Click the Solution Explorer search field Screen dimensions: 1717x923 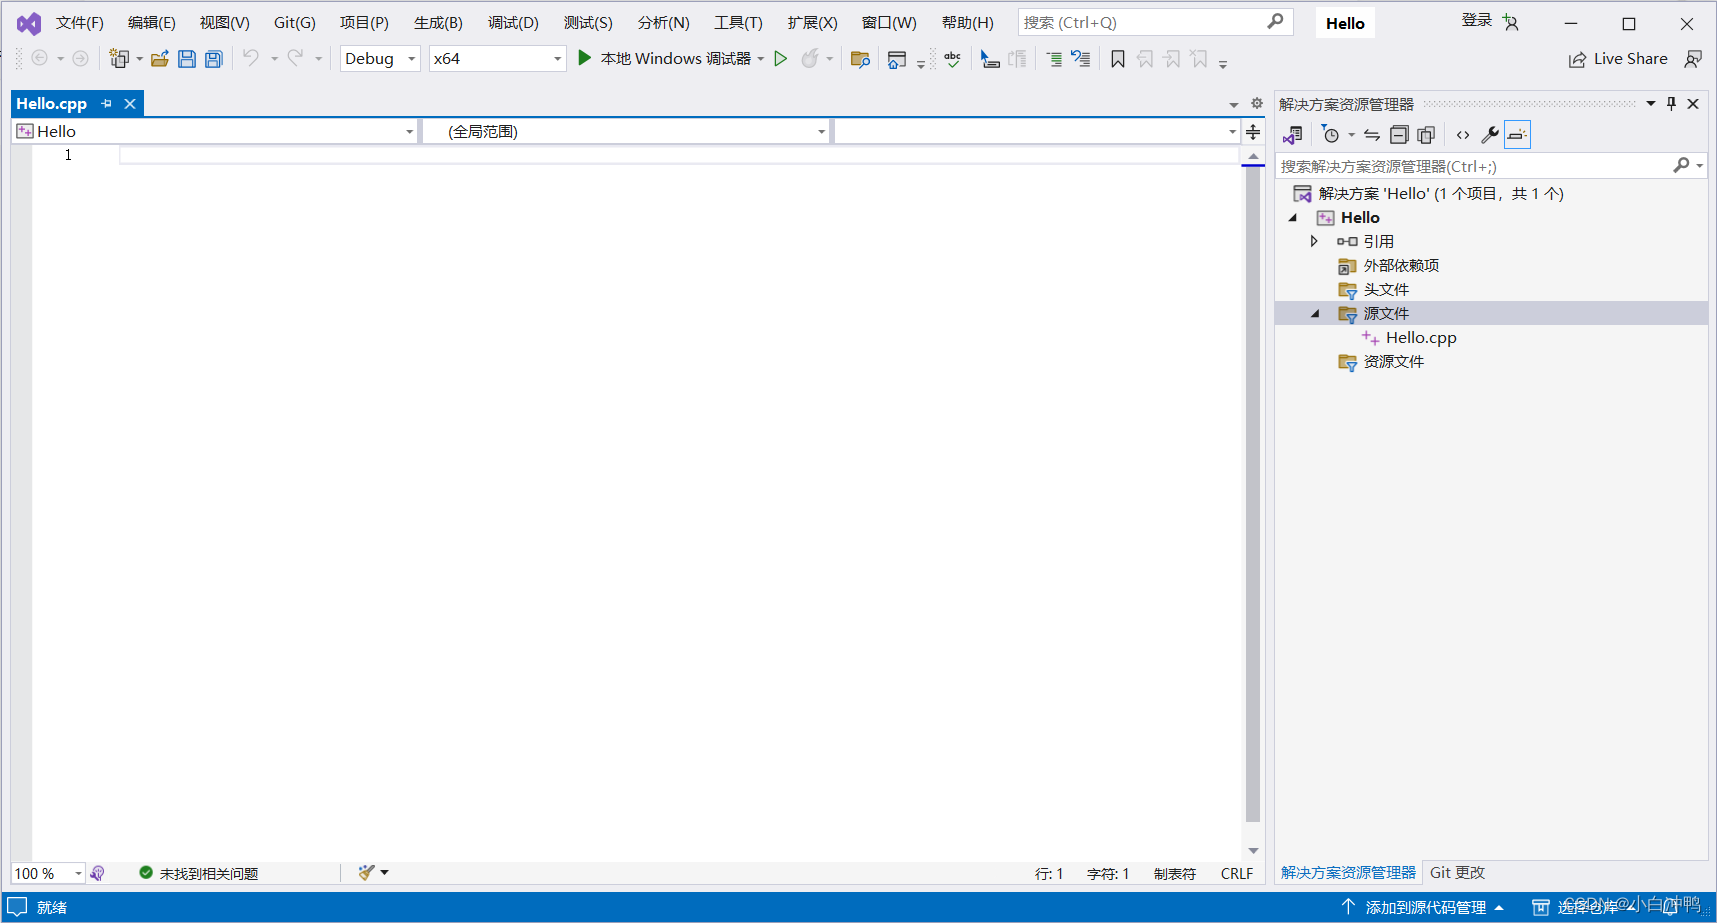1490,166
